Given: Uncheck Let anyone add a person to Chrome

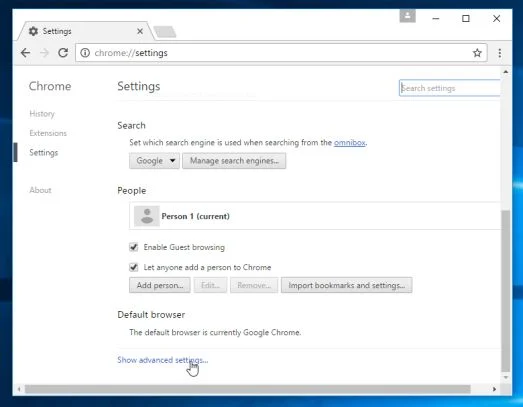Looking at the screenshot, I should (x=133, y=267).
